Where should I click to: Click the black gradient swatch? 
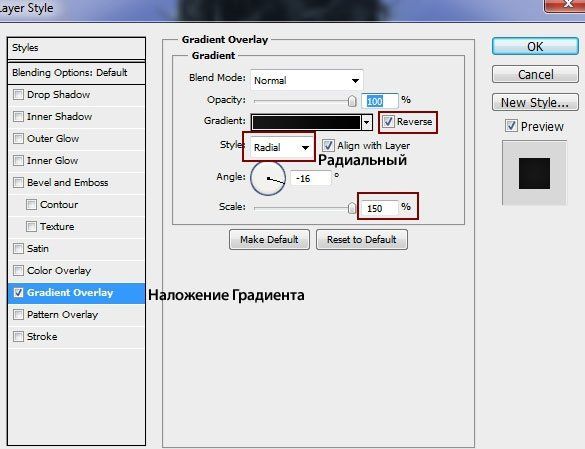pyautogui.click(x=306, y=122)
